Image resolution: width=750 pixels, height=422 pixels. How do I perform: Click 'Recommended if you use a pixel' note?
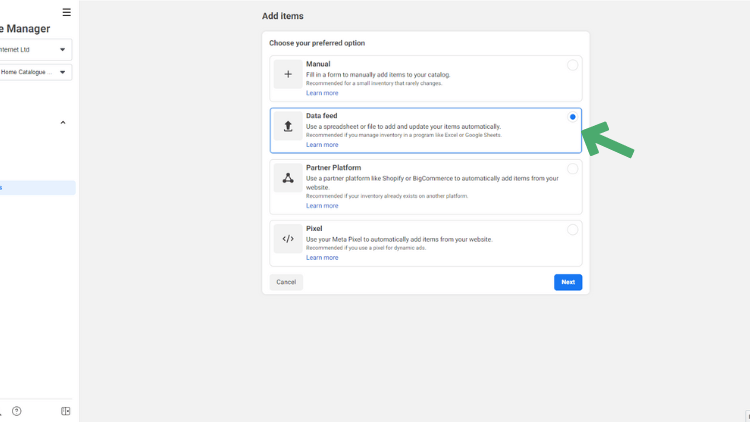366,248
